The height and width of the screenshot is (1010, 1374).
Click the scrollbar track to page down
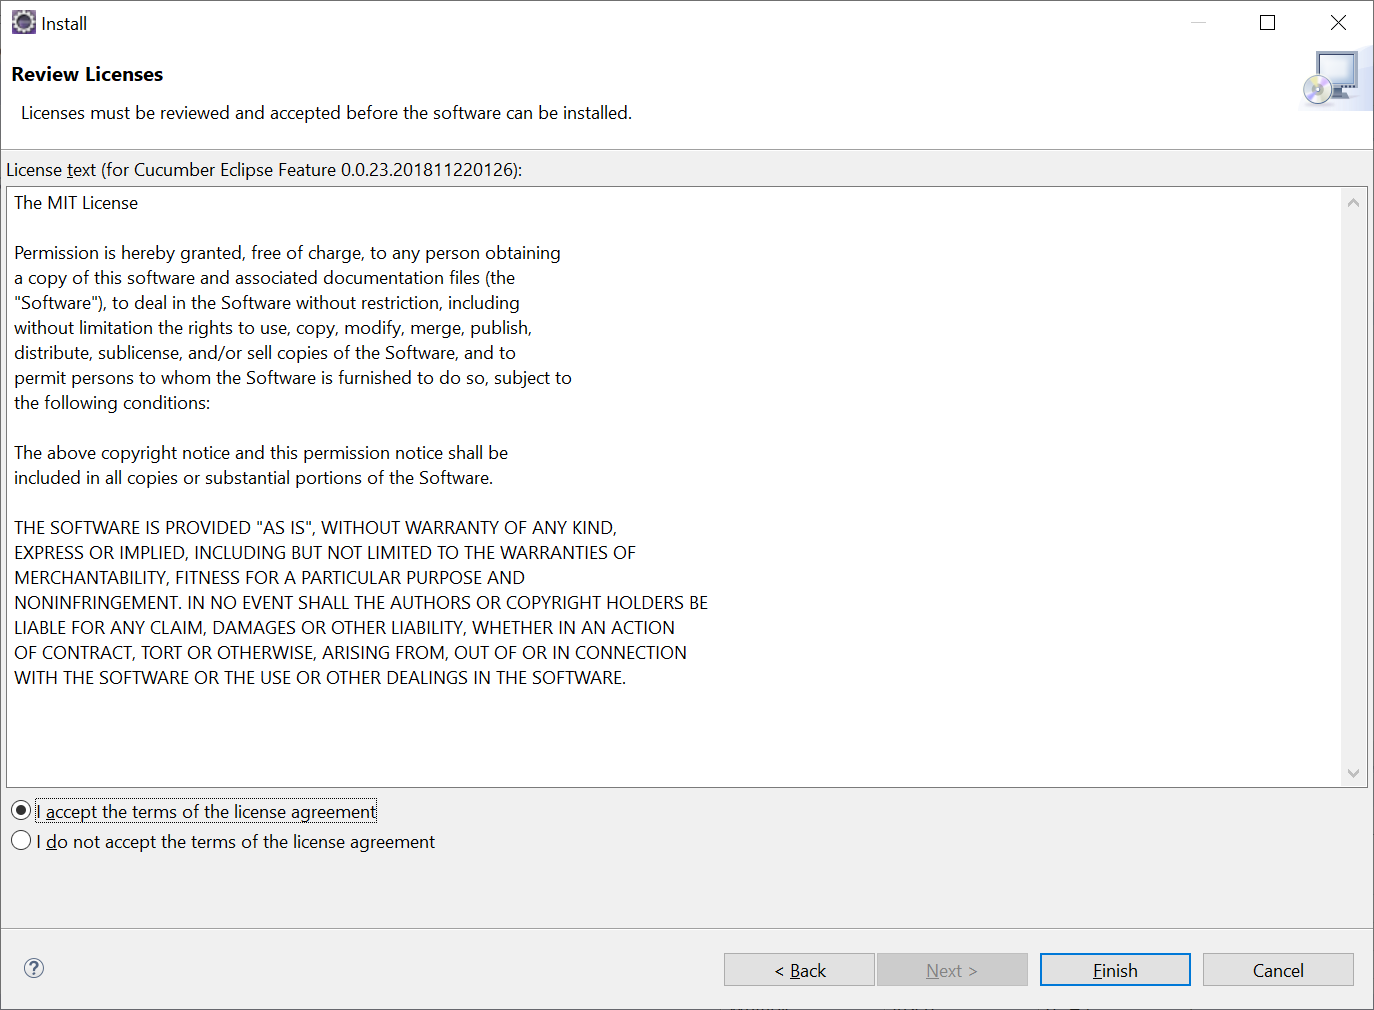pyautogui.click(x=1353, y=600)
